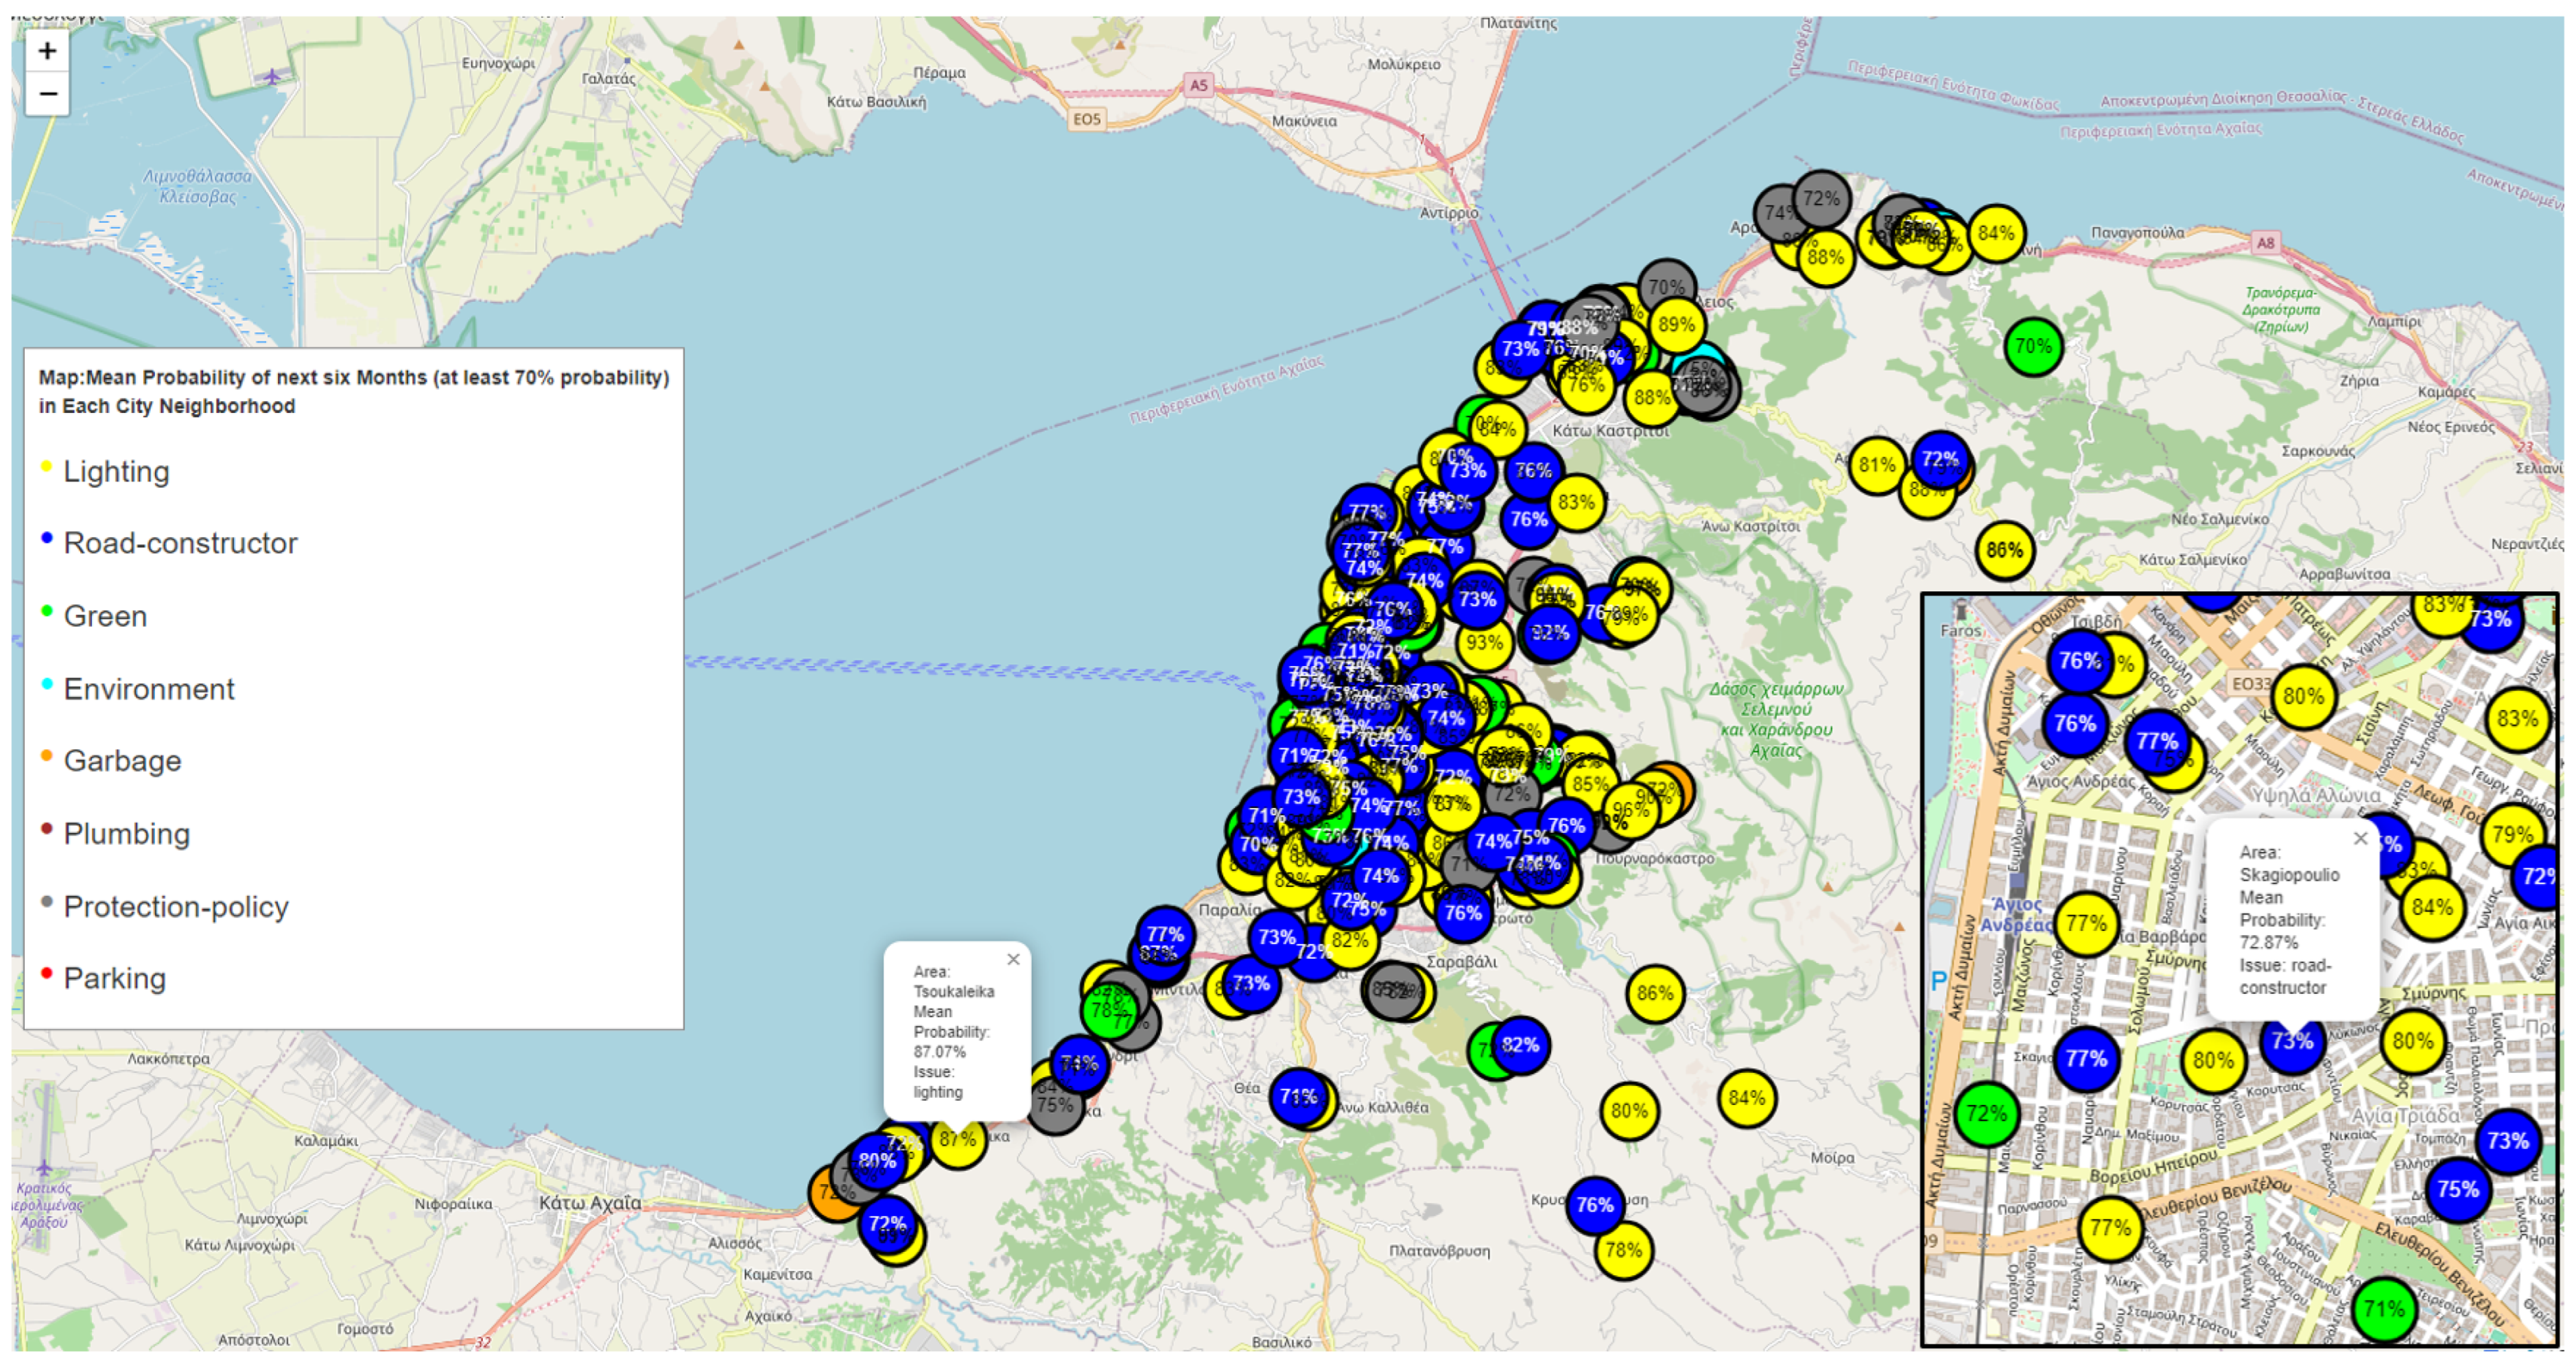Zoom out with the minus button
The image size is (2576, 1363).
(47, 95)
